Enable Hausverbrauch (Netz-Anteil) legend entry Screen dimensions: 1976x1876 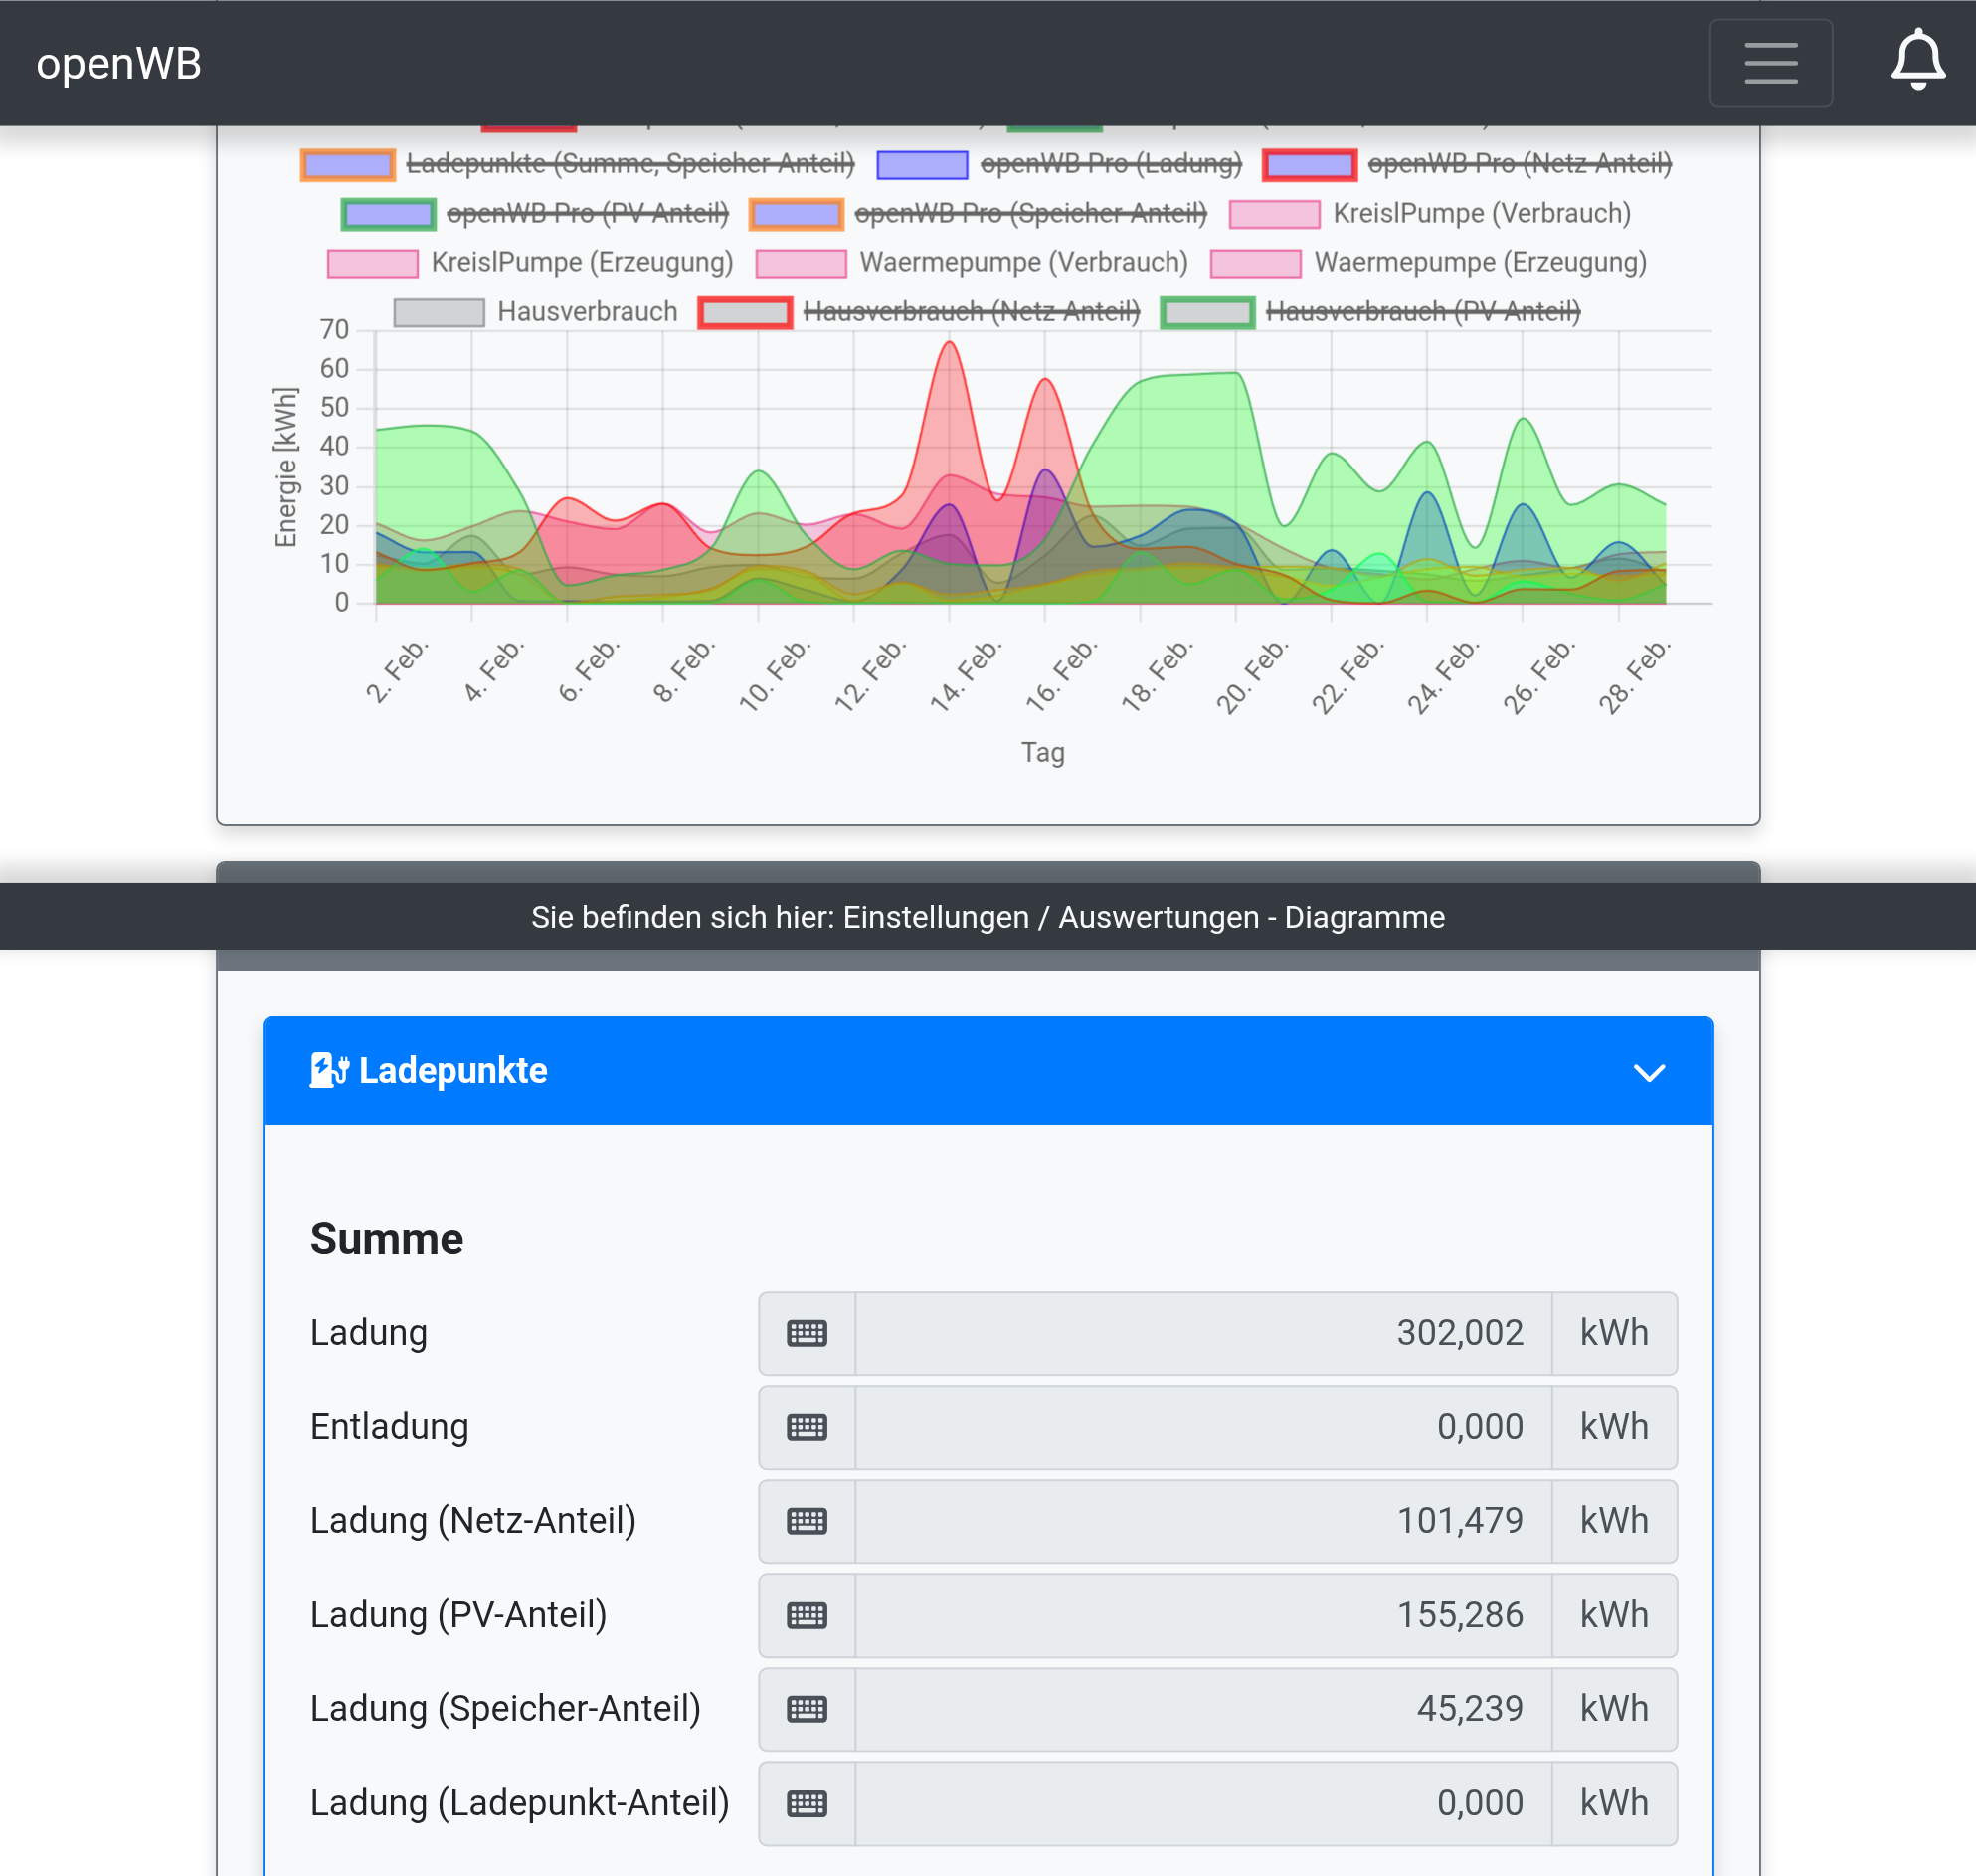(970, 312)
